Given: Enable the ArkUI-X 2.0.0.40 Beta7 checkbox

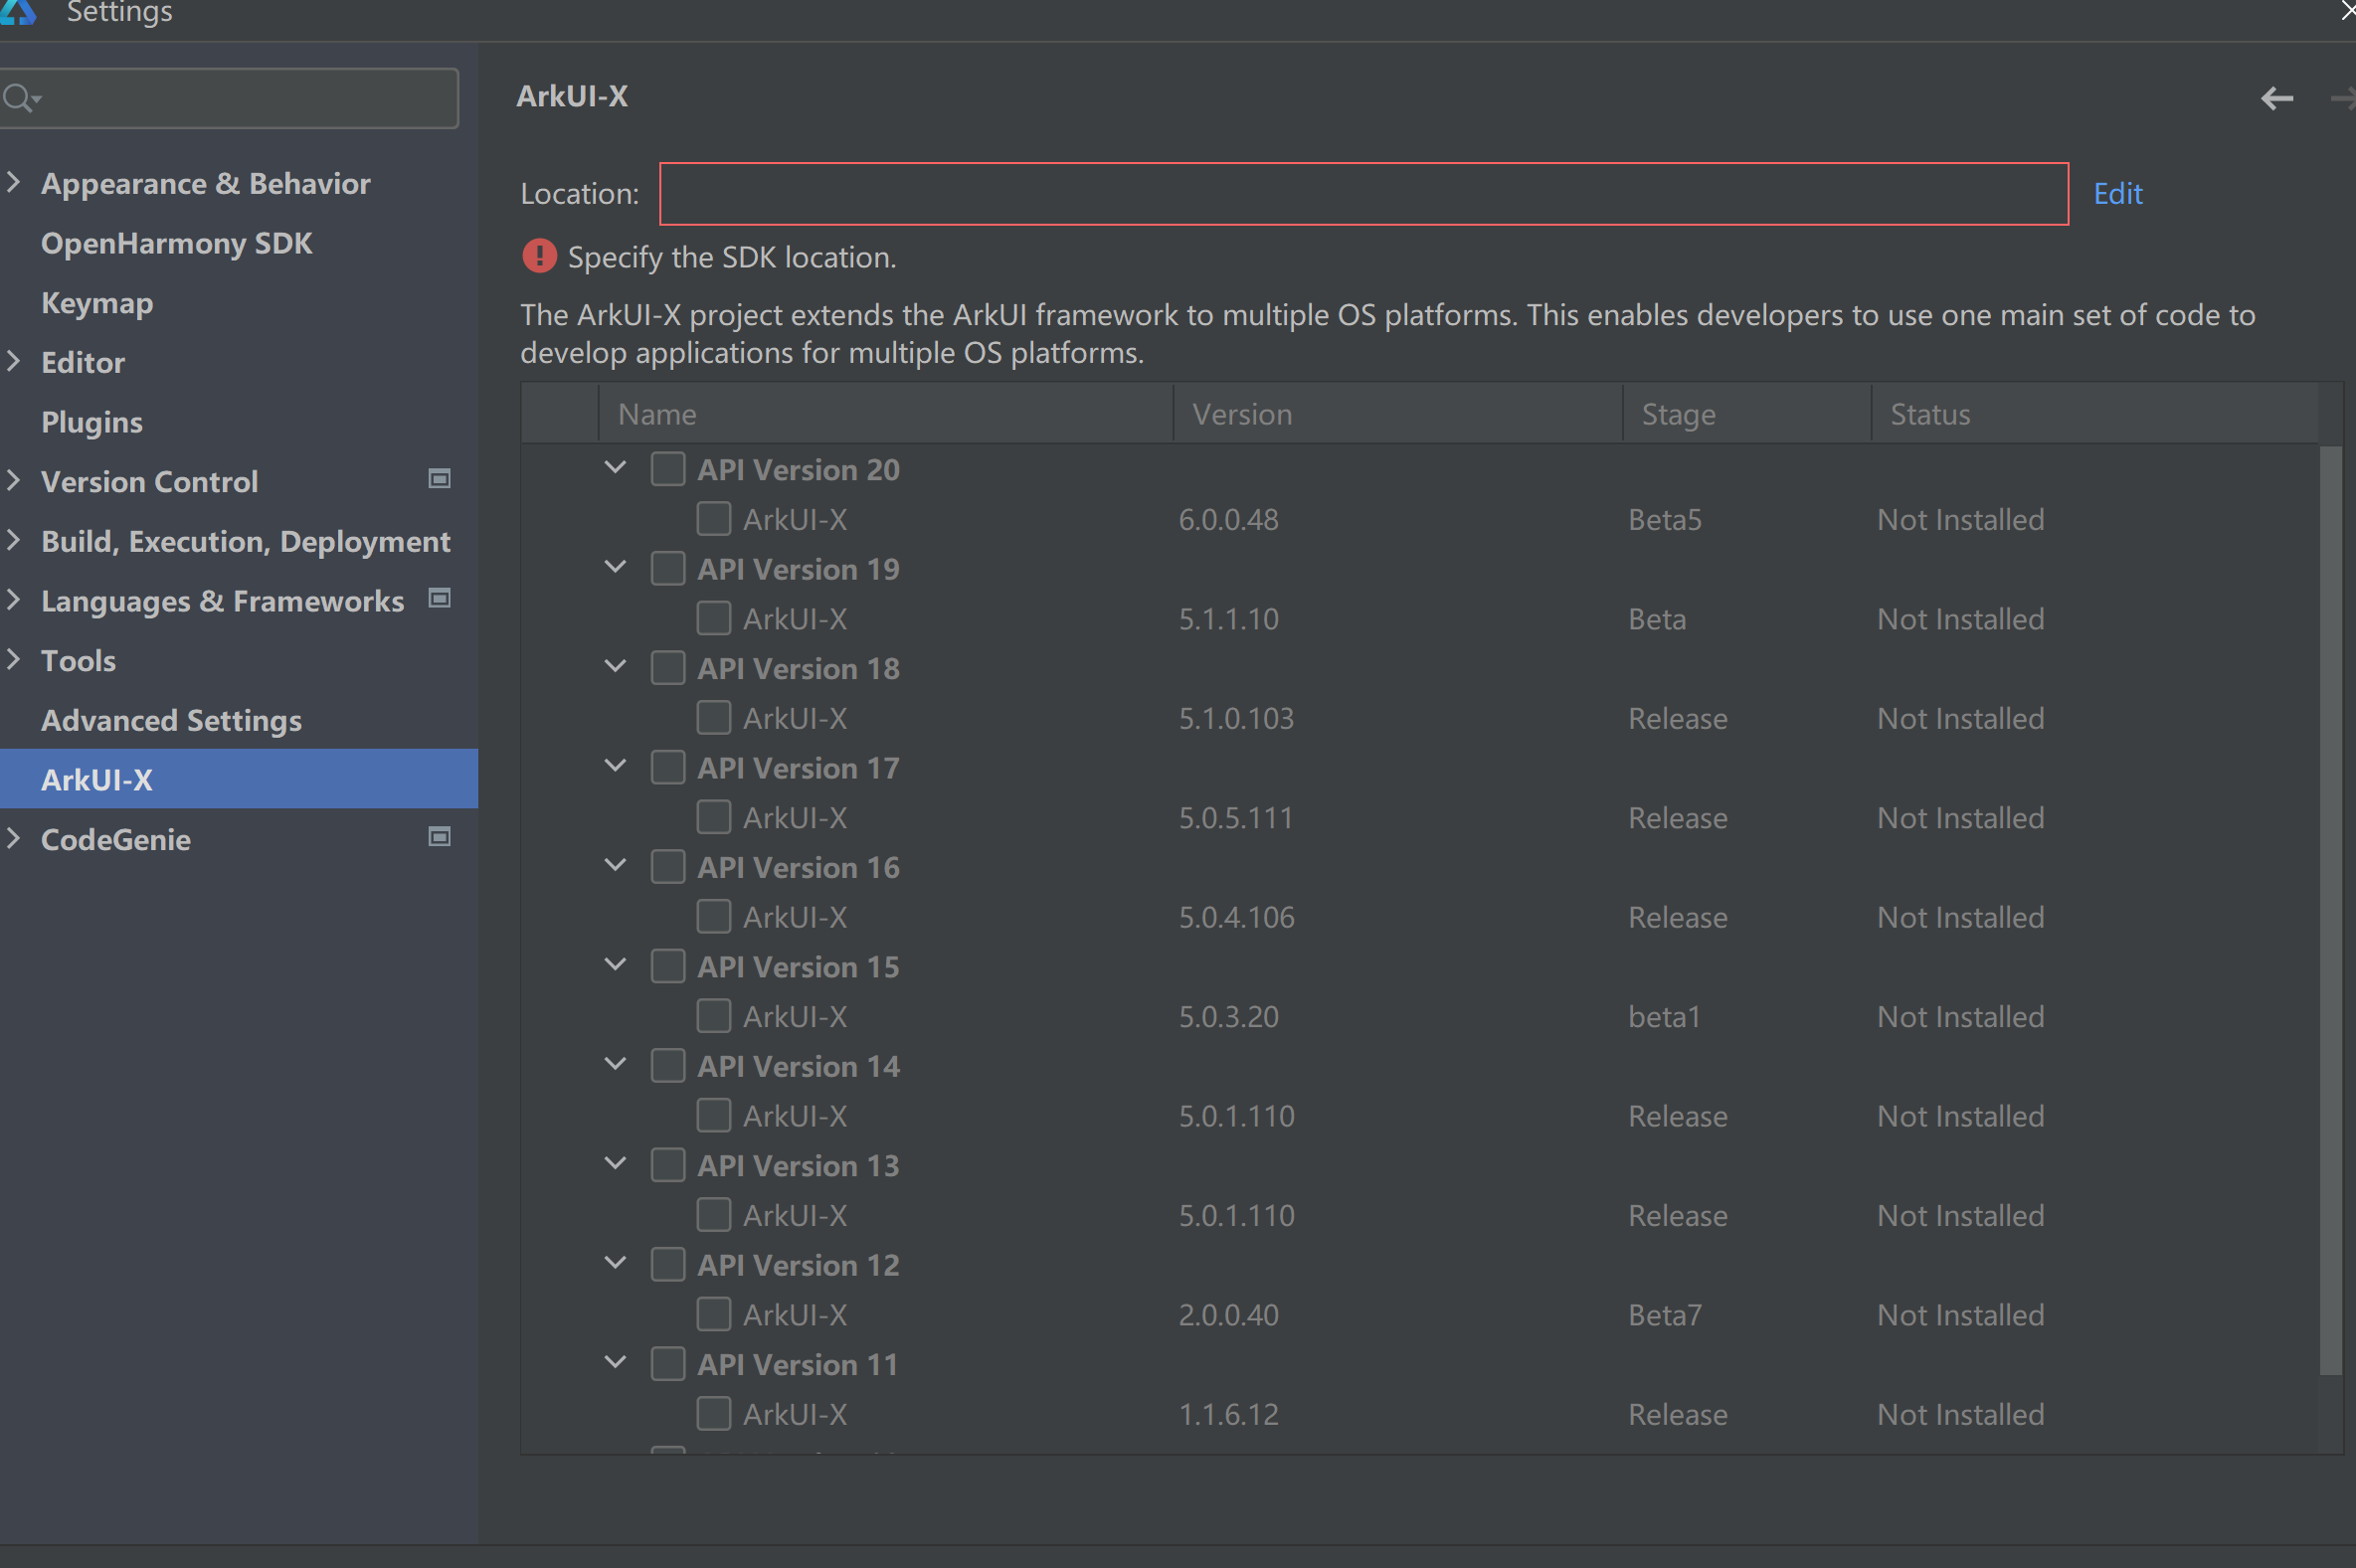Looking at the screenshot, I should (x=713, y=1314).
